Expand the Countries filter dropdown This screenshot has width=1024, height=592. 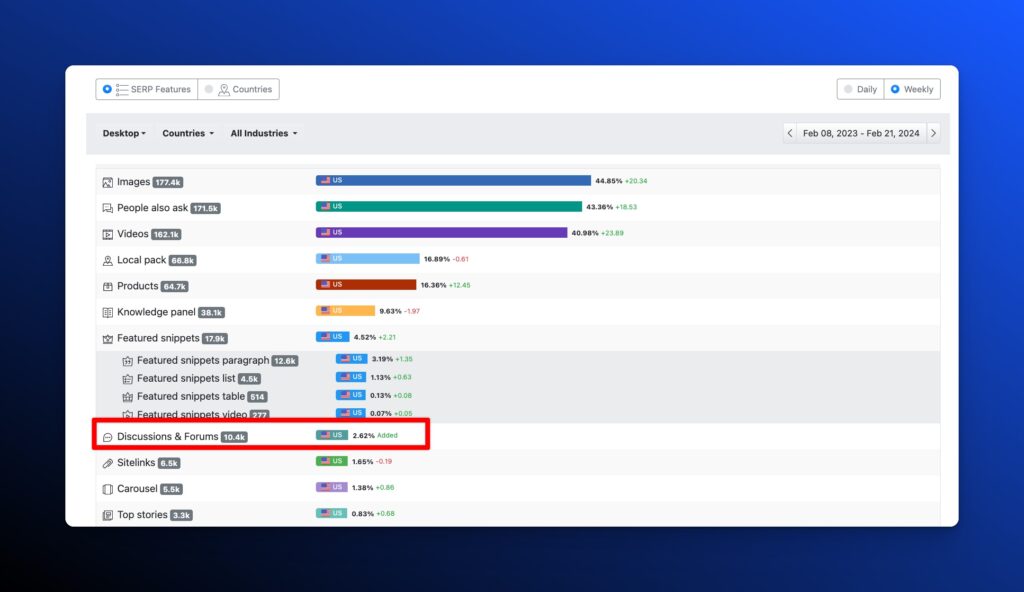[188, 133]
